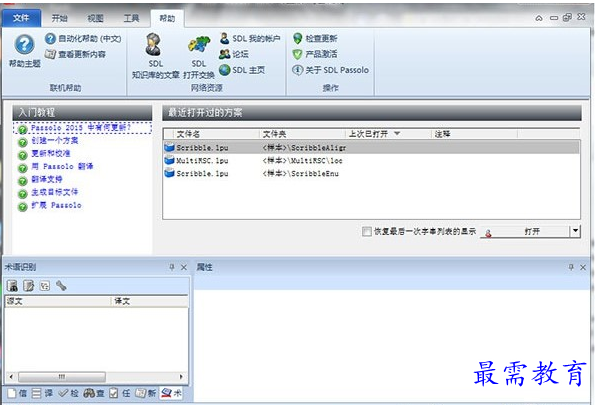Select the 术 terminology bottom tab

171,393
